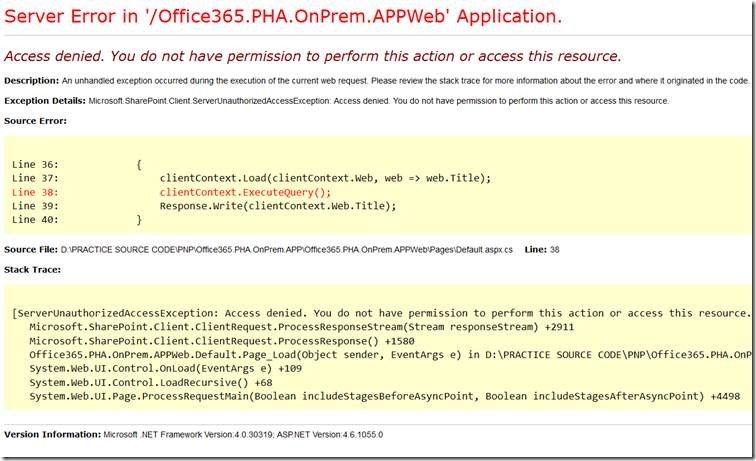Image resolution: width=756 pixels, height=461 pixels.
Task: Select the italic 'Access denied' message line
Action: tap(312, 56)
